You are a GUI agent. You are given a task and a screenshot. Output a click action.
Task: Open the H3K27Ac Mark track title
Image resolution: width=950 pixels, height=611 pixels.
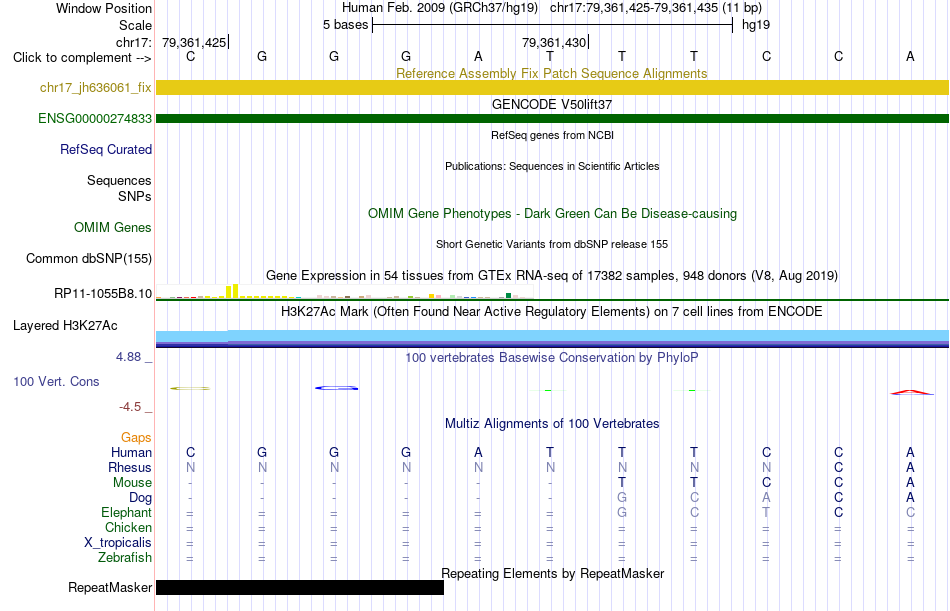pyautogui.click(x=552, y=312)
